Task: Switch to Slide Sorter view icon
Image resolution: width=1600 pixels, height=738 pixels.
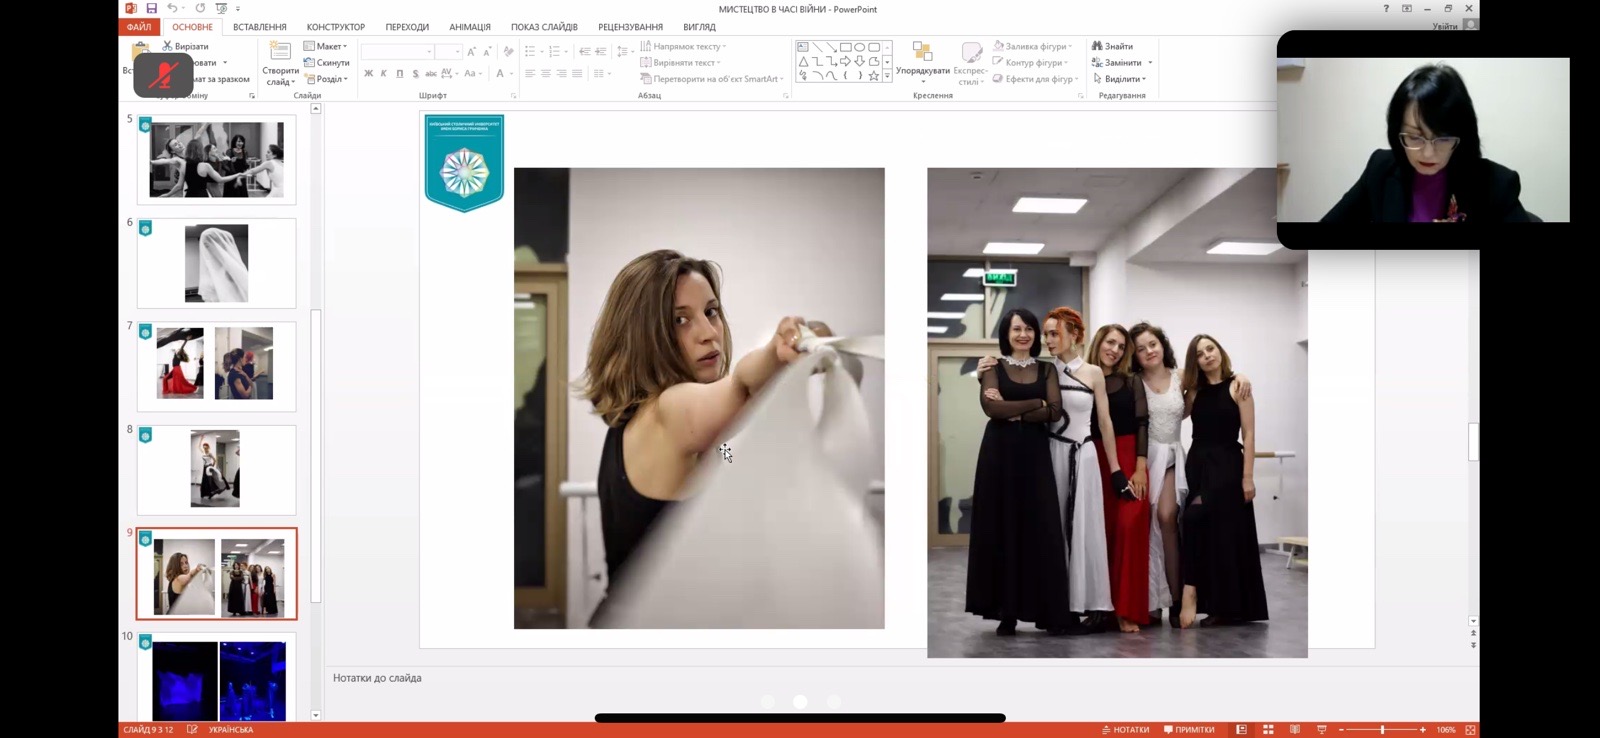Action: point(1268,730)
